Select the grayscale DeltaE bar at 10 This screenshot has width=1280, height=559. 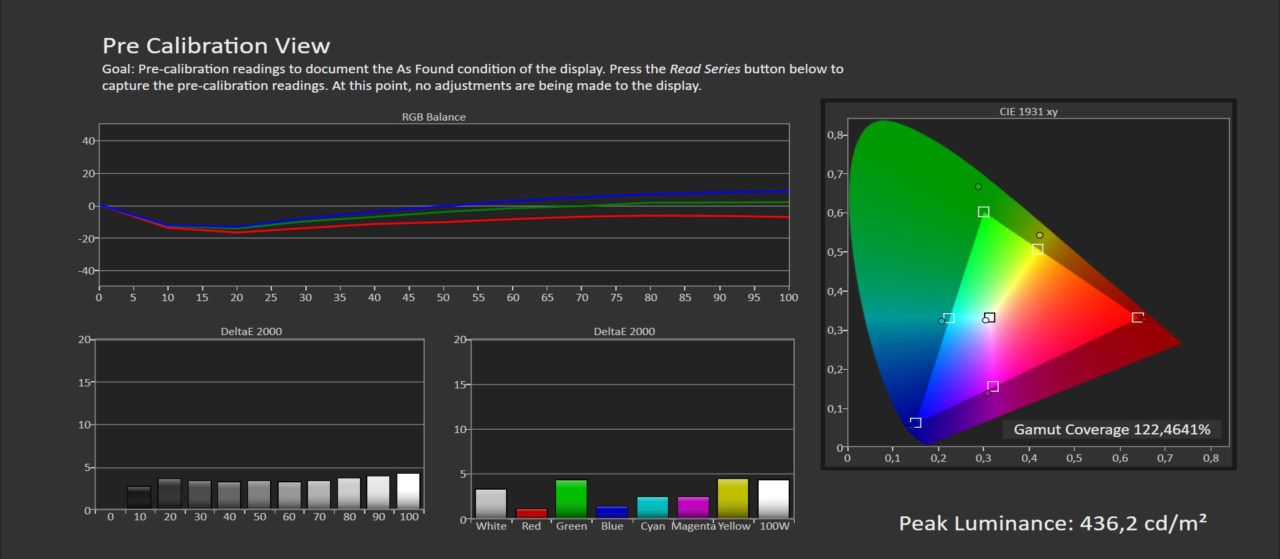(x=139, y=498)
